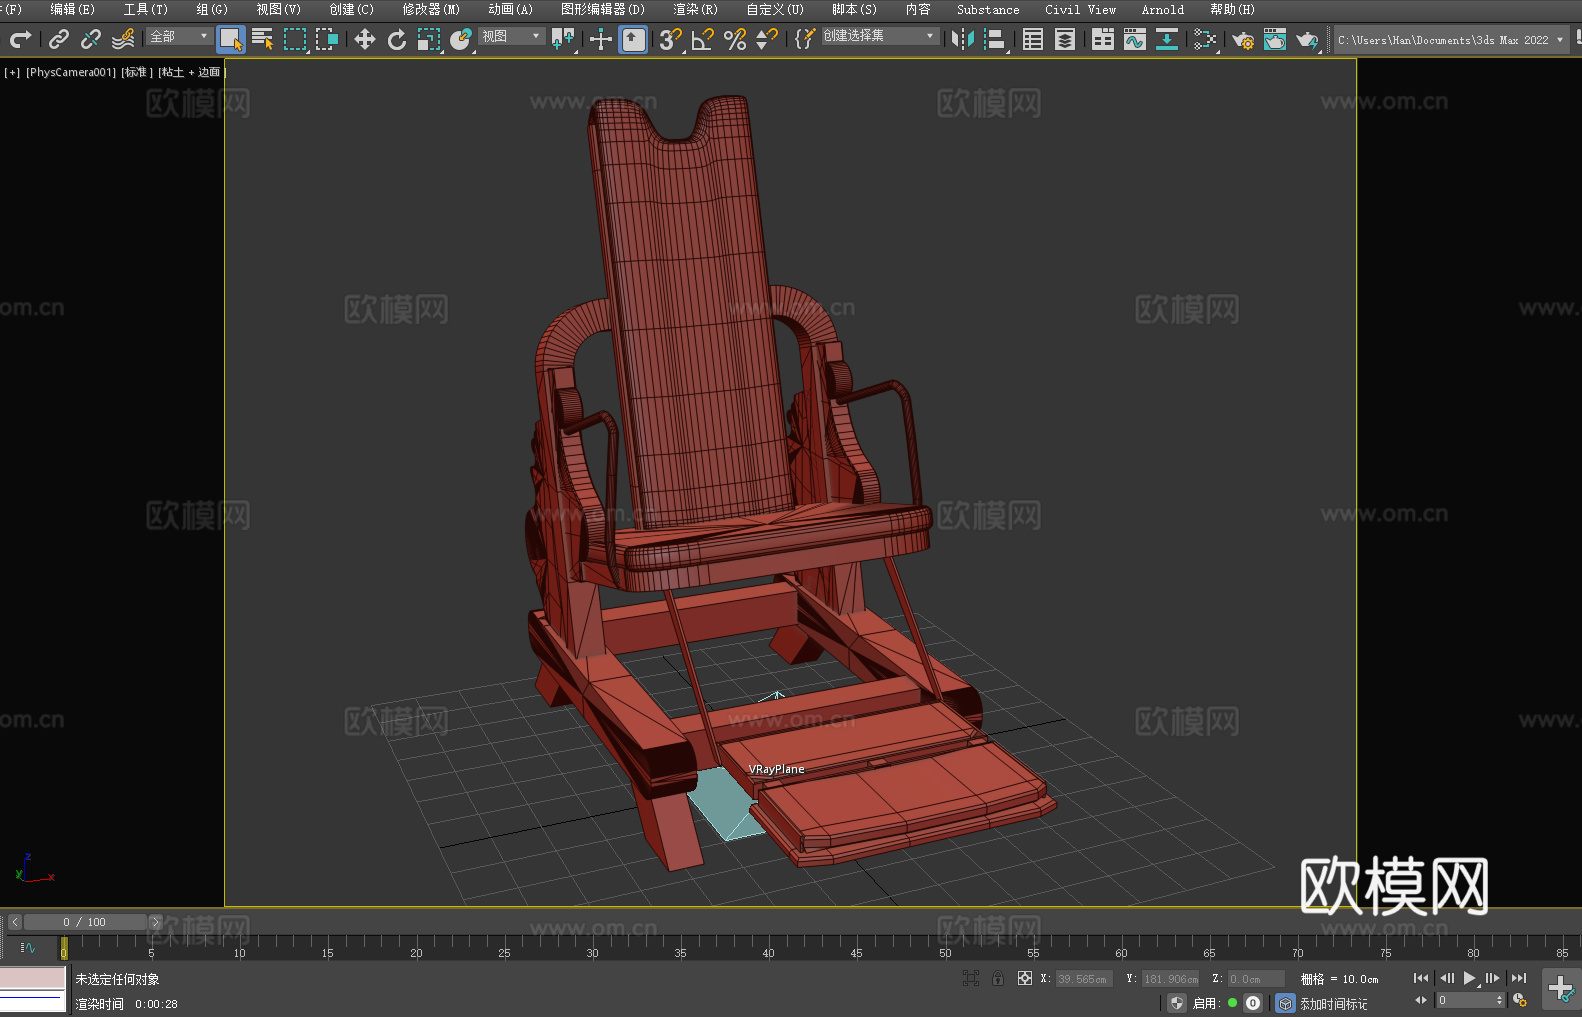Toggle the Spinner Snap button

[767, 40]
